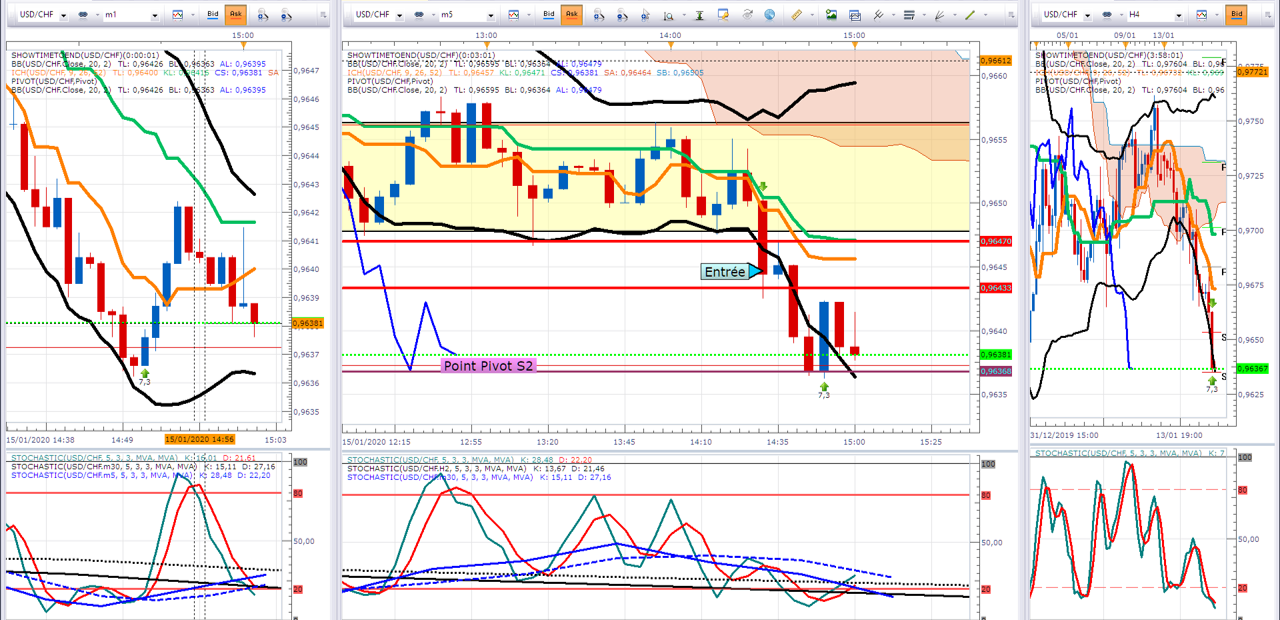The image size is (1280, 620).
Task: Click the zoom-in icon in the m1 chart toolbar
Action: 263,15
